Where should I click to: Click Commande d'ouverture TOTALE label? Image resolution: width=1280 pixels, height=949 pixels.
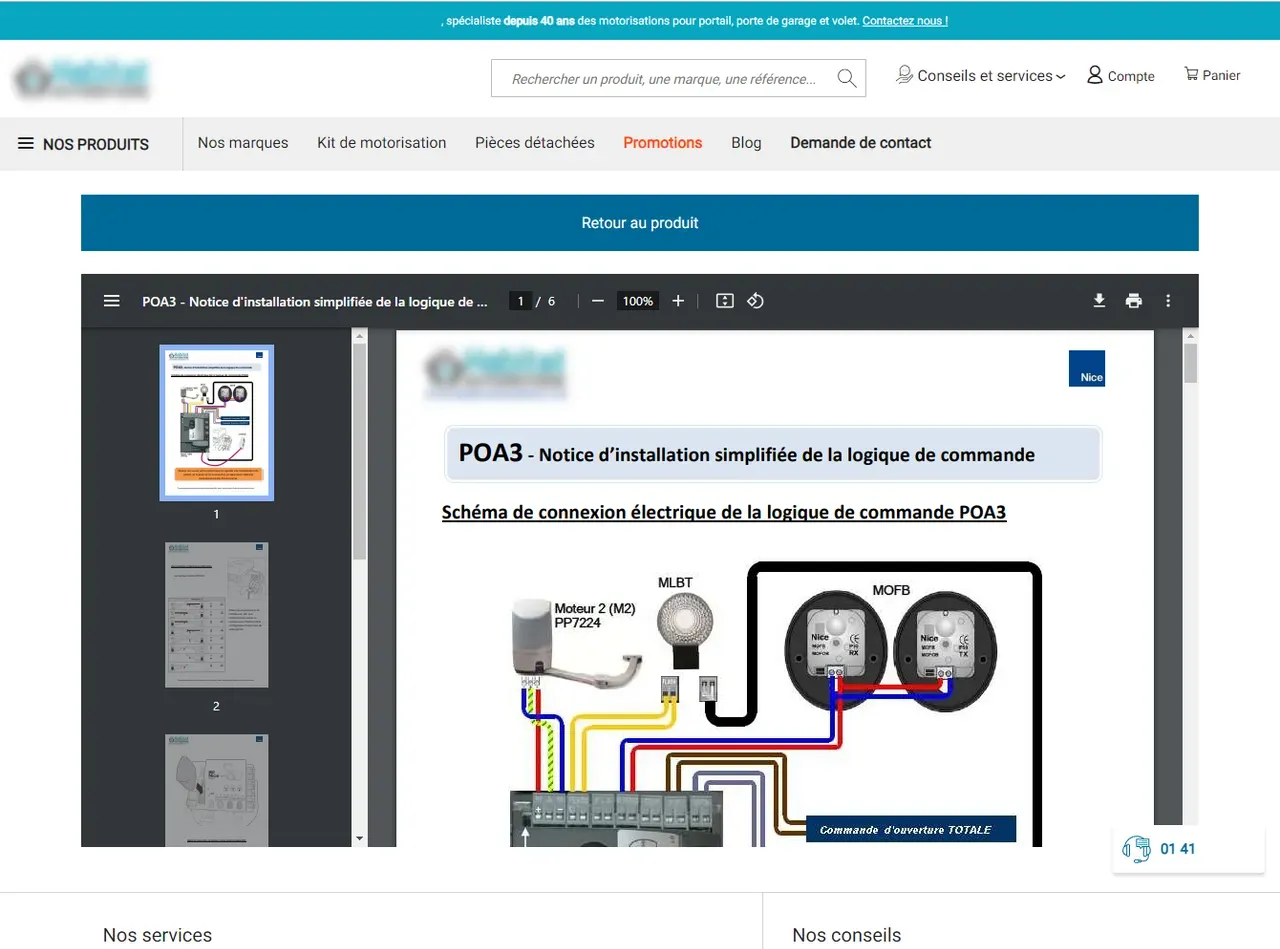click(x=911, y=829)
